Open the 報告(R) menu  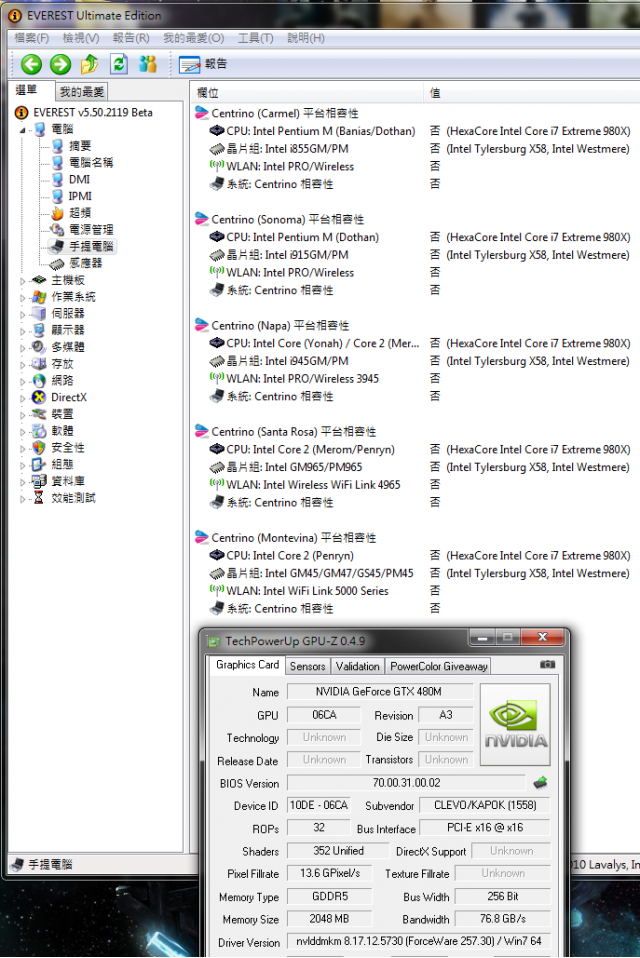(x=131, y=38)
